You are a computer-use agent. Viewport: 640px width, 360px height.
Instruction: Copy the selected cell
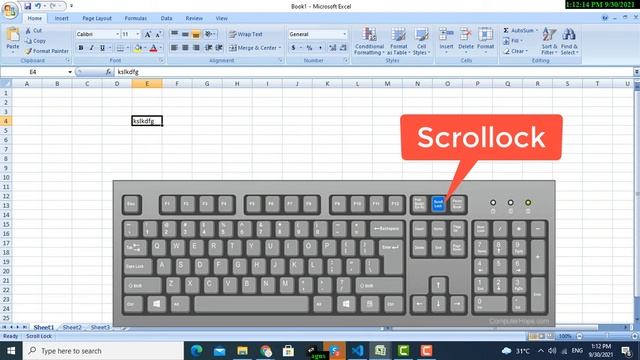coord(35,41)
